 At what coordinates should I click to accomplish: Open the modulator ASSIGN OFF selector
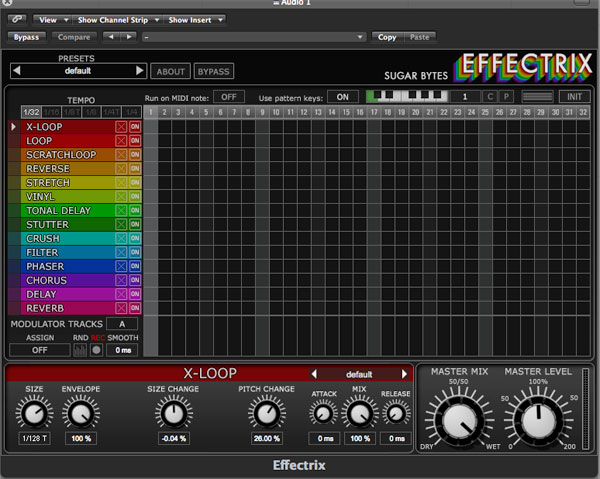(x=40, y=350)
